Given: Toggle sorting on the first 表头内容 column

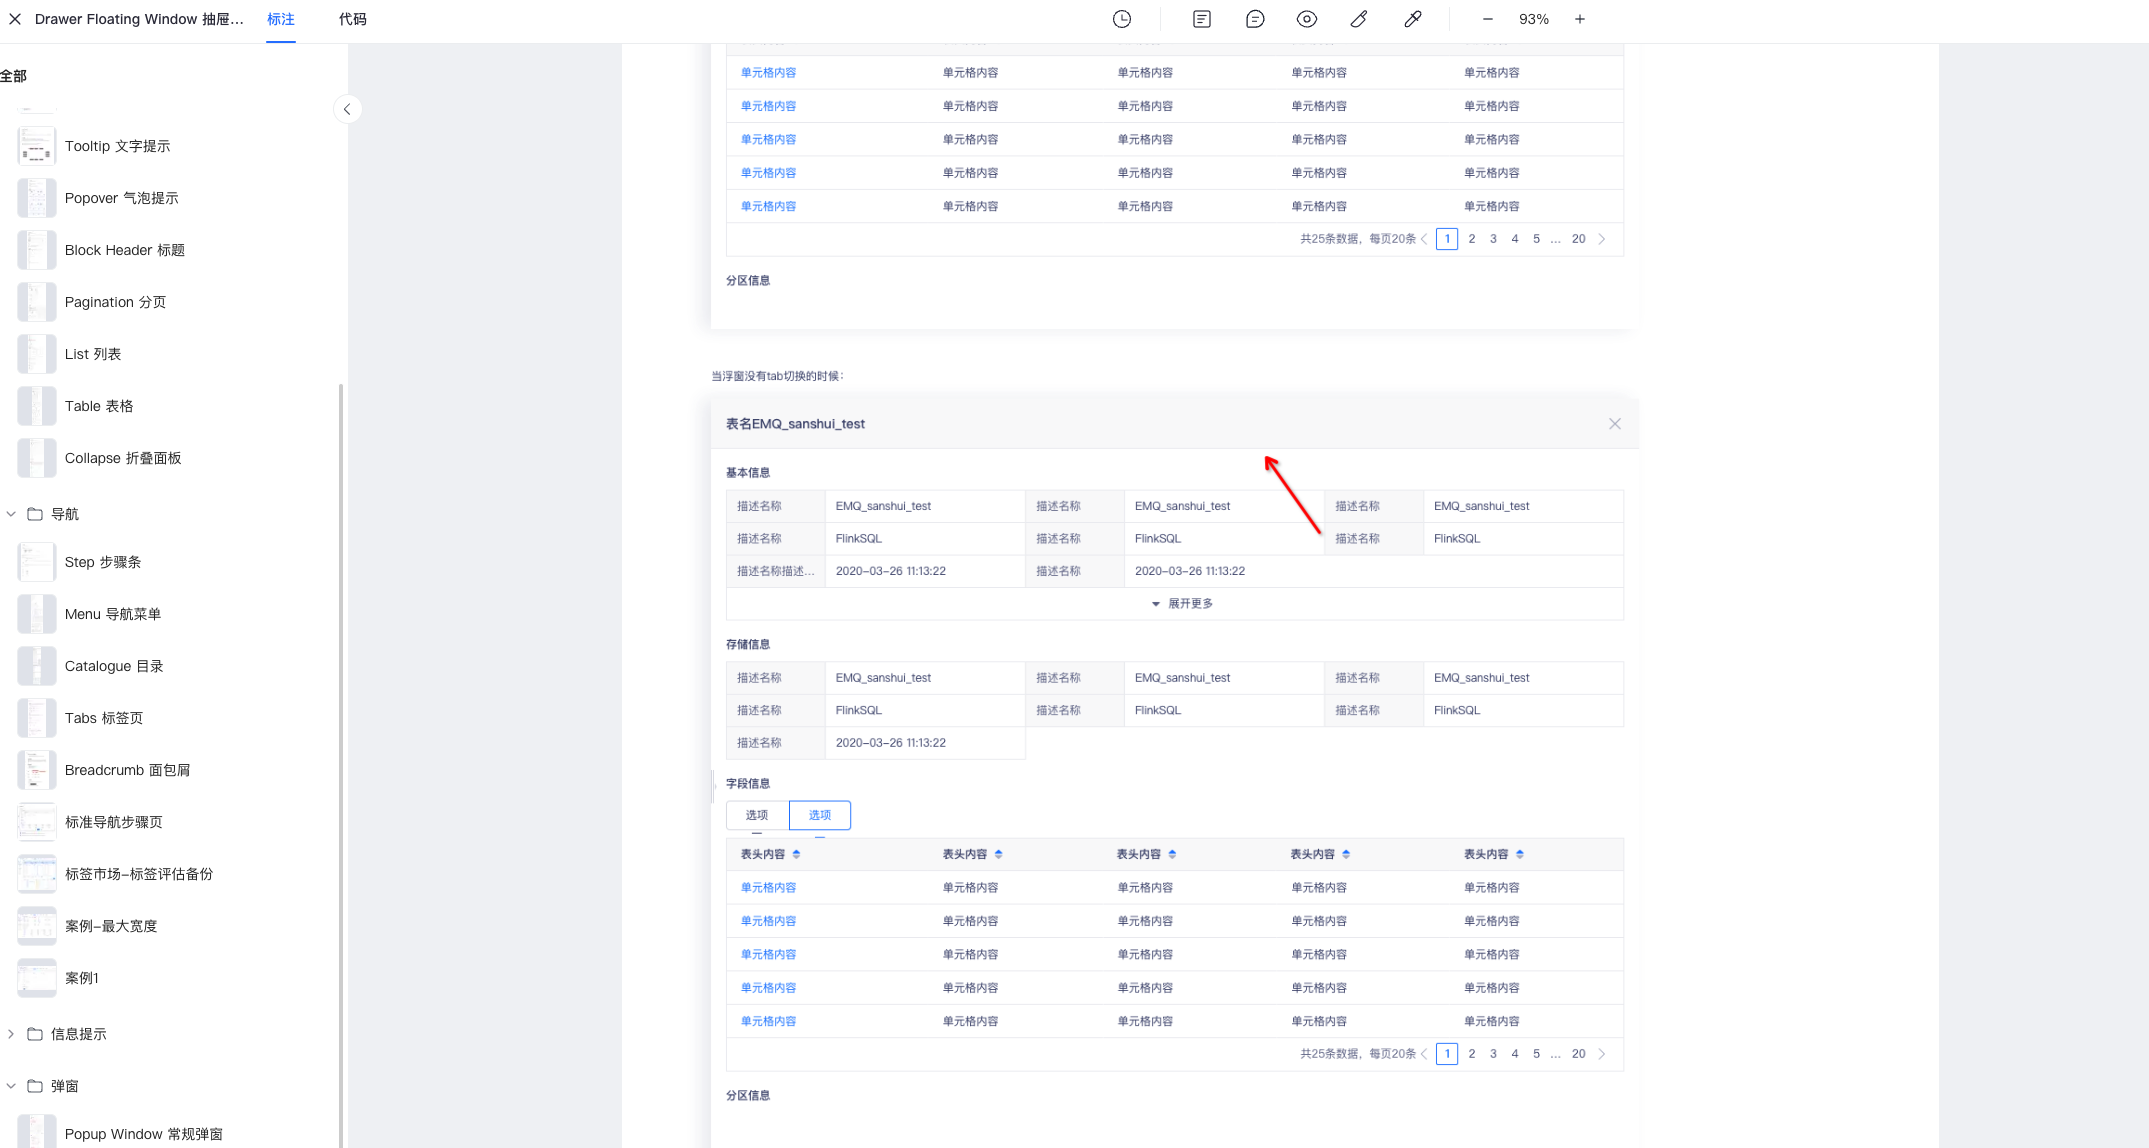Looking at the screenshot, I should pos(796,854).
